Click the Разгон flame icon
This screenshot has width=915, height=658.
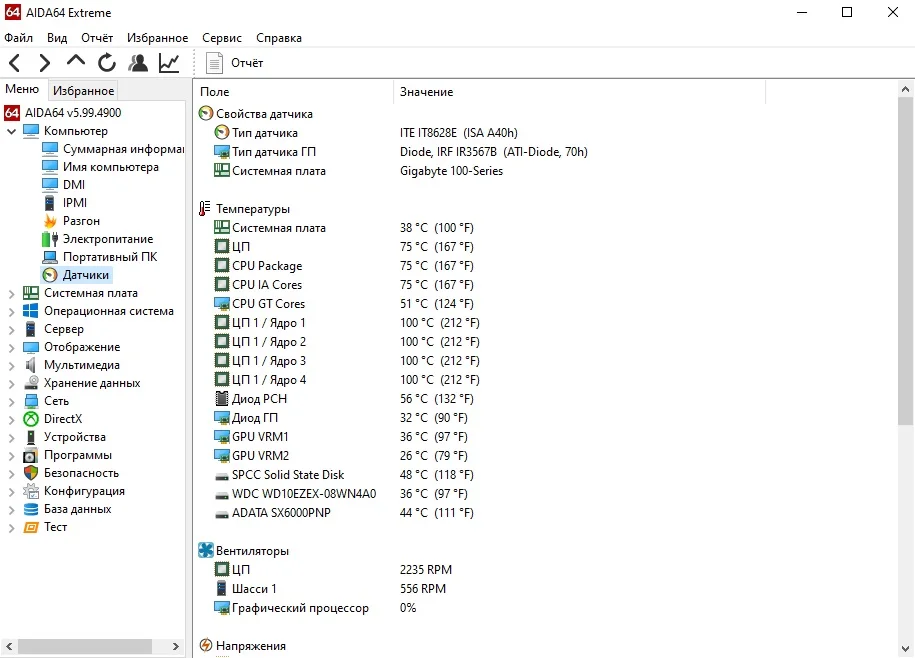pos(50,220)
